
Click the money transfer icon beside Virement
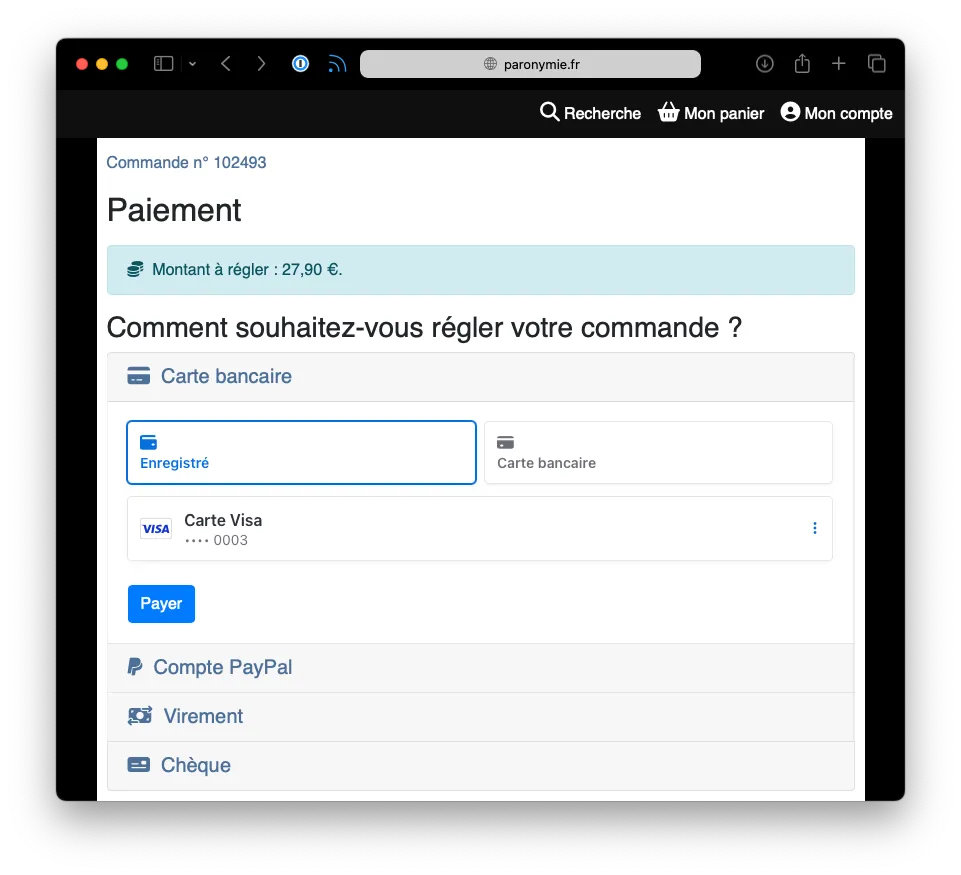(137, 715)
